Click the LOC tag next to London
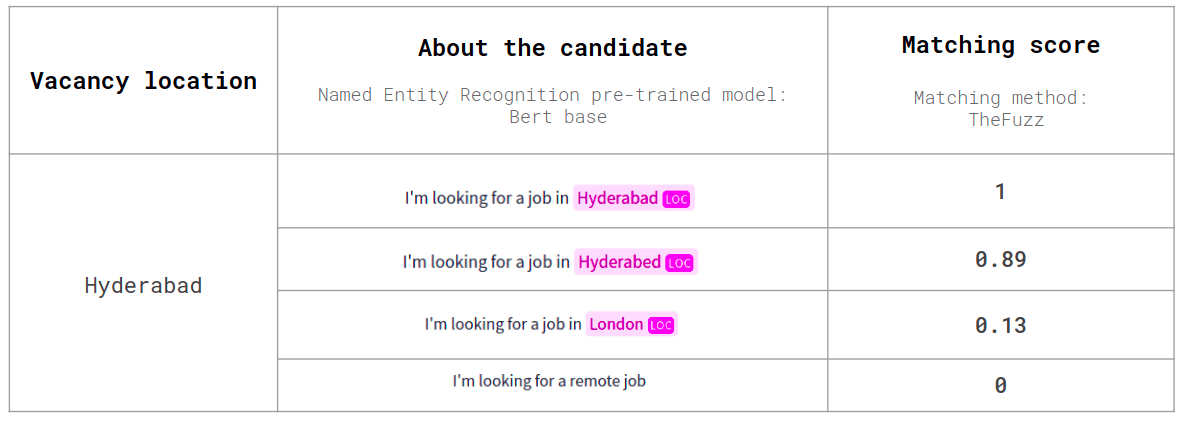The image size is (1178, 421). click(661, 325)
